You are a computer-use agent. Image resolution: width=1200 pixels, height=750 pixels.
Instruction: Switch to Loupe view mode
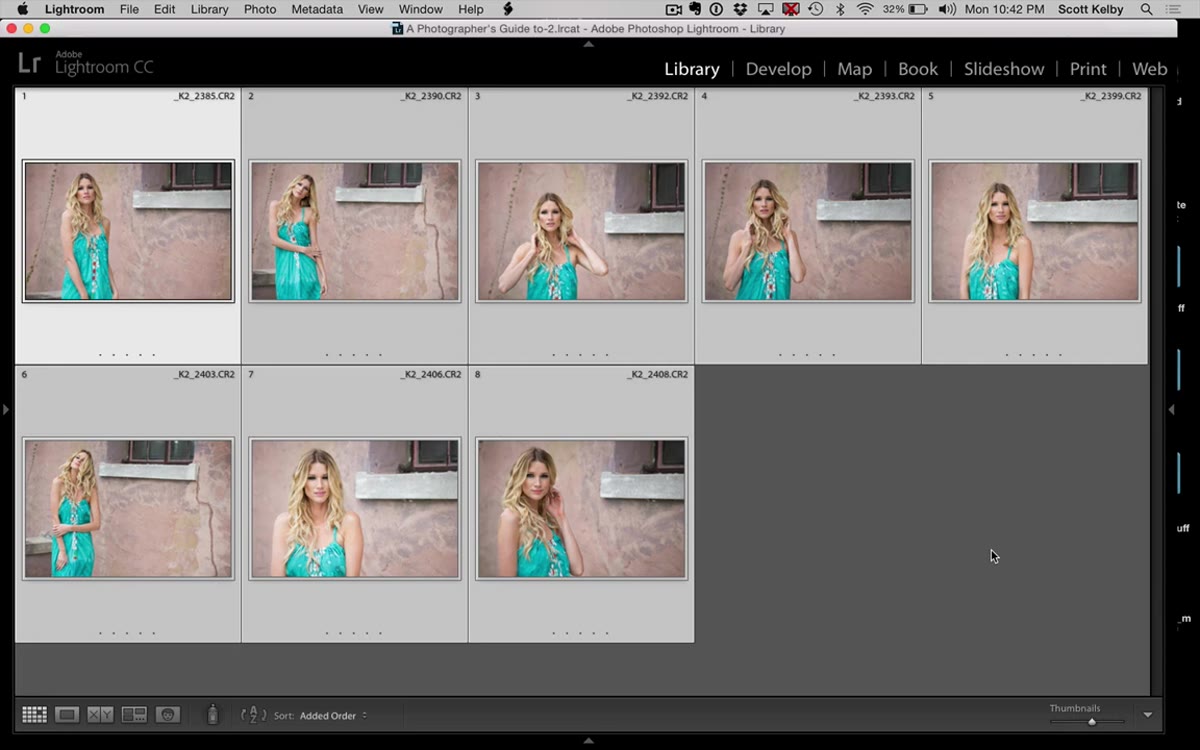[67, 714]
